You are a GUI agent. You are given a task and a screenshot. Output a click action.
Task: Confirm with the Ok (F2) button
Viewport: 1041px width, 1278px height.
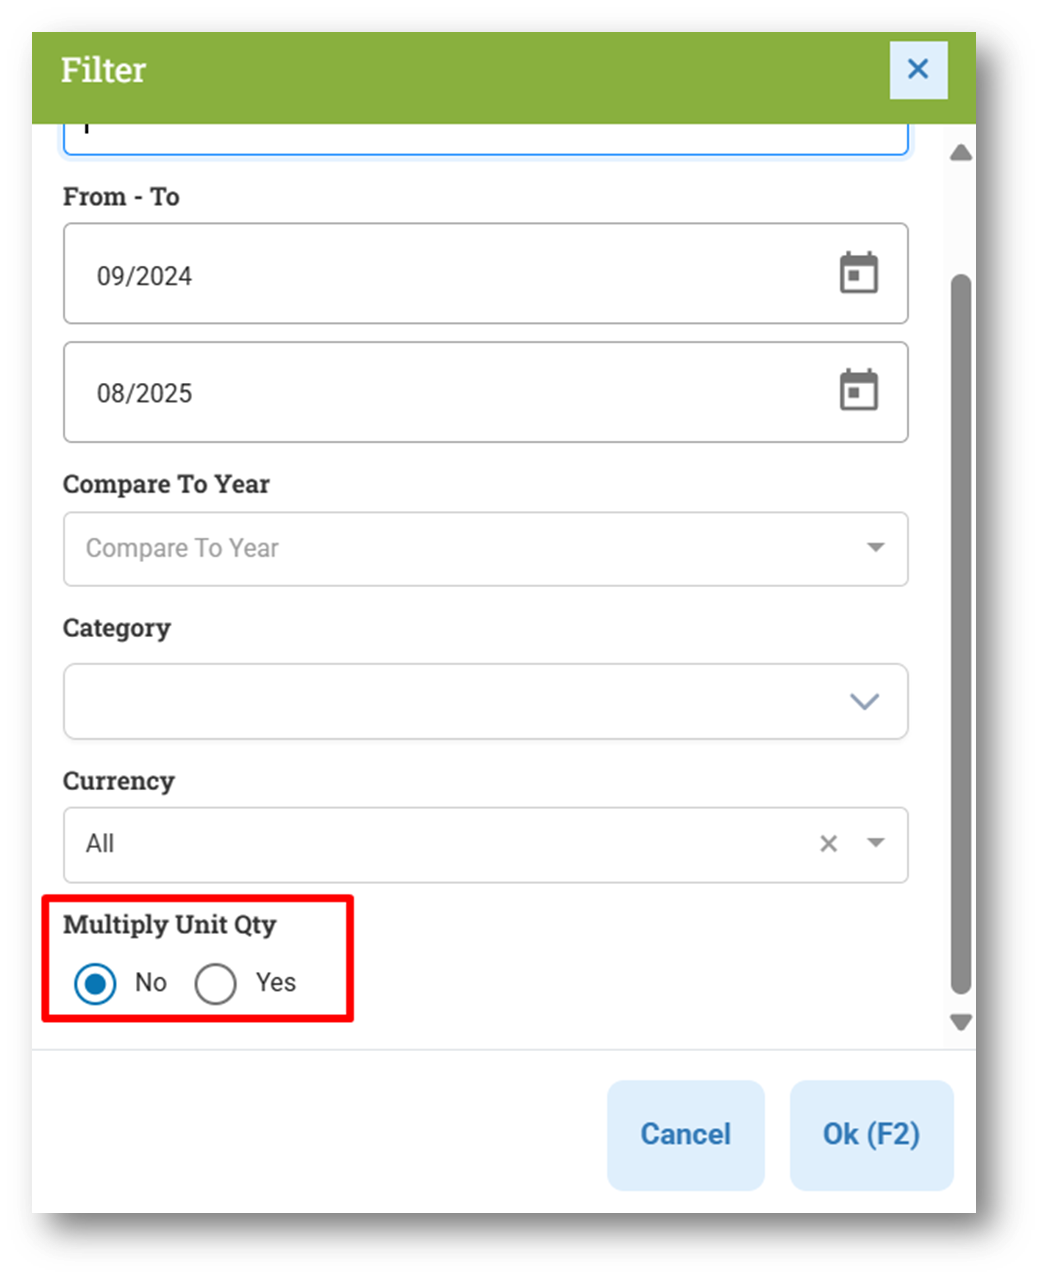[871, 1134]
